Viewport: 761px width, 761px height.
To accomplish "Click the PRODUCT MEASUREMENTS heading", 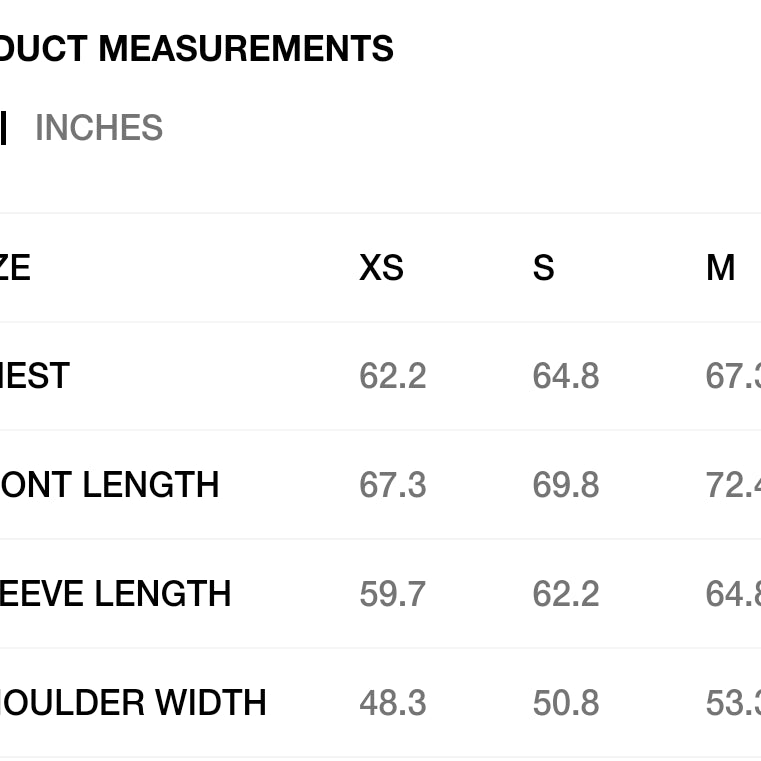I will click(x=196, y=49).
